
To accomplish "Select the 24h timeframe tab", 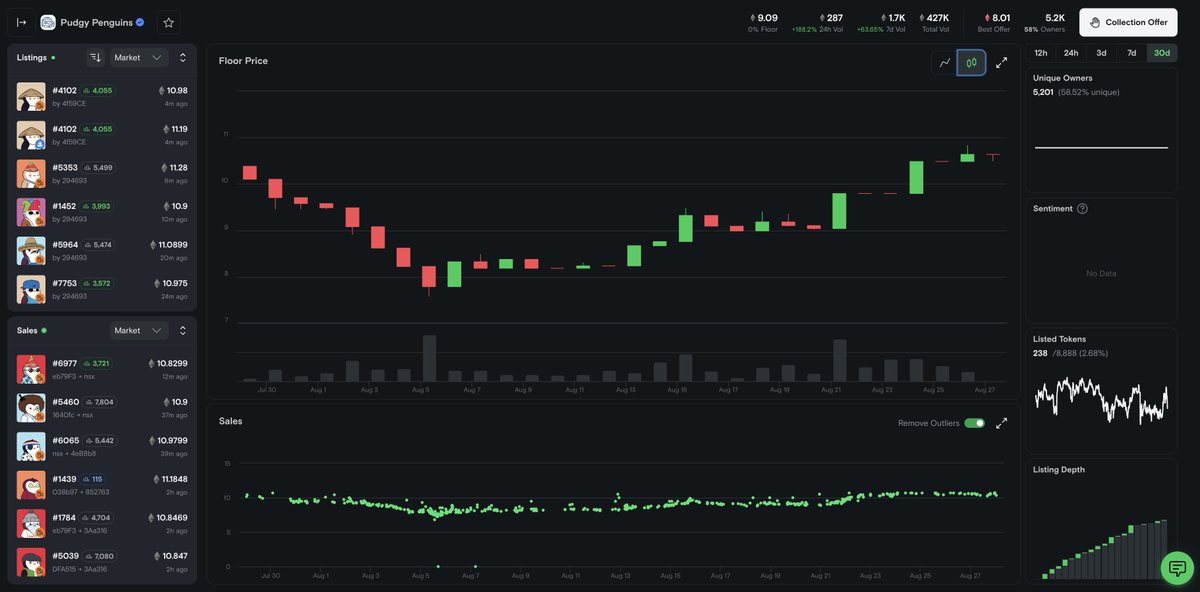I will coord(1071,53).
